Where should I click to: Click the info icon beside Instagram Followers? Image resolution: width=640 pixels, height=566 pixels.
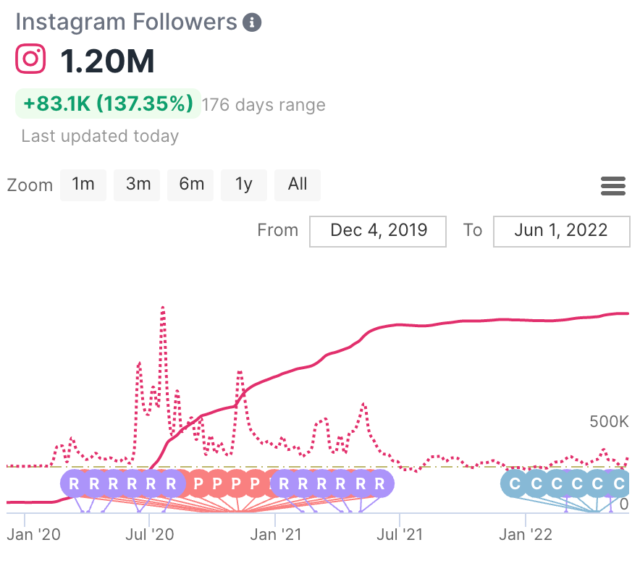(253, 22)
